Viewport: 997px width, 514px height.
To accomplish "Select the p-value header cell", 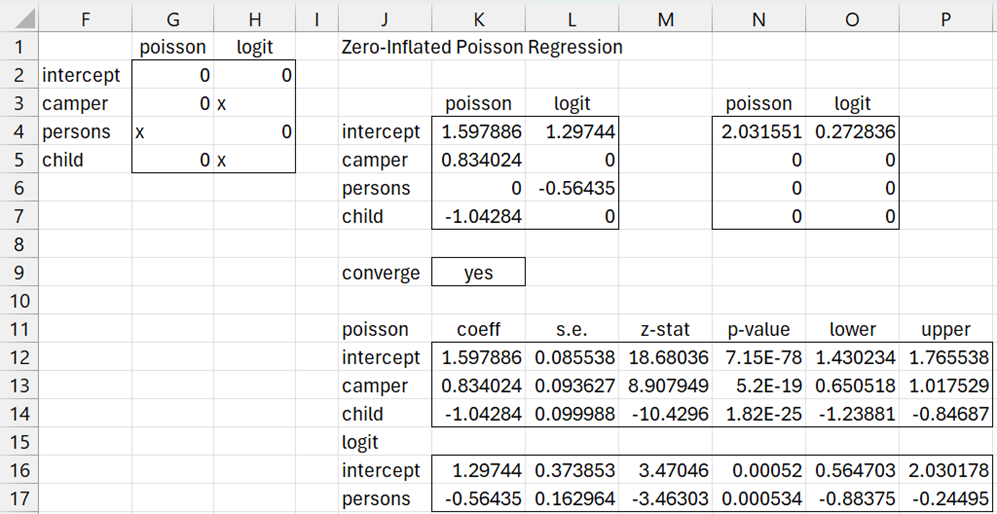I will tap(757, 330).
